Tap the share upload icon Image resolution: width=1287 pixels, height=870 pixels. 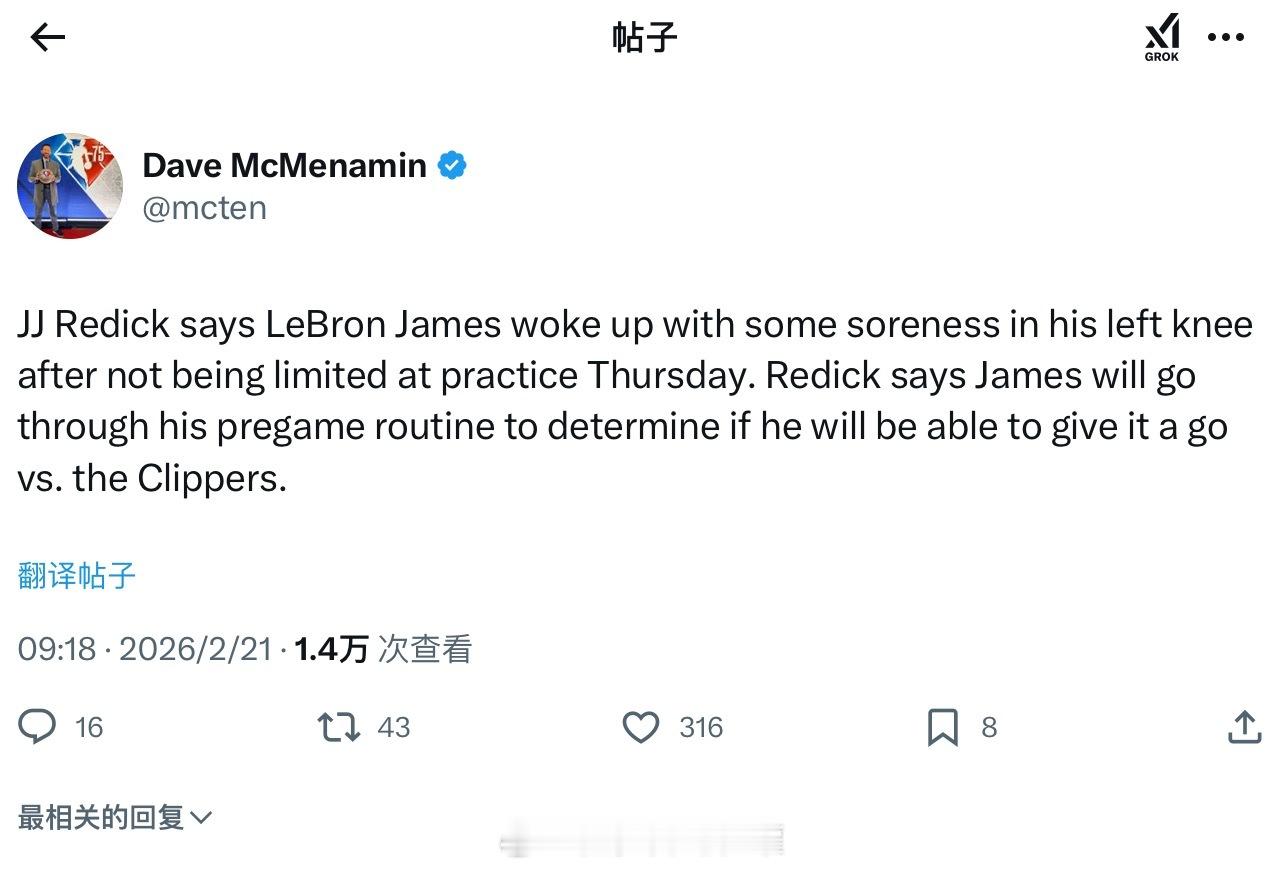click(1243, 727)
